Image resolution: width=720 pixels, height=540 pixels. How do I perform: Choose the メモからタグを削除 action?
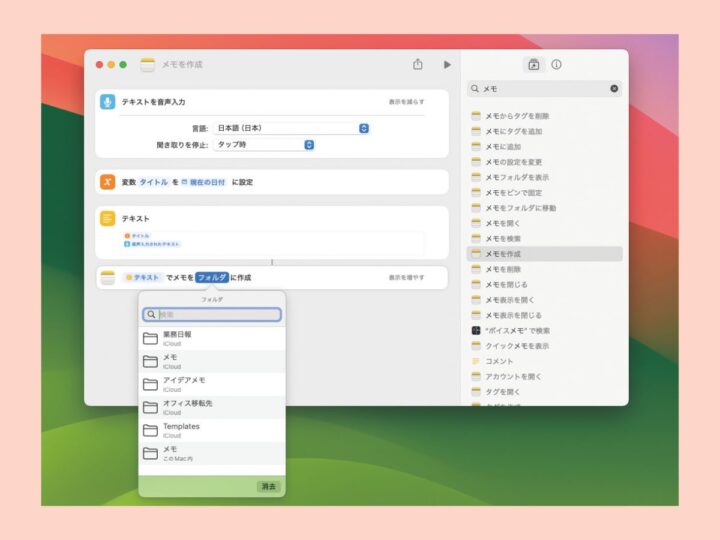coord(545,116)
